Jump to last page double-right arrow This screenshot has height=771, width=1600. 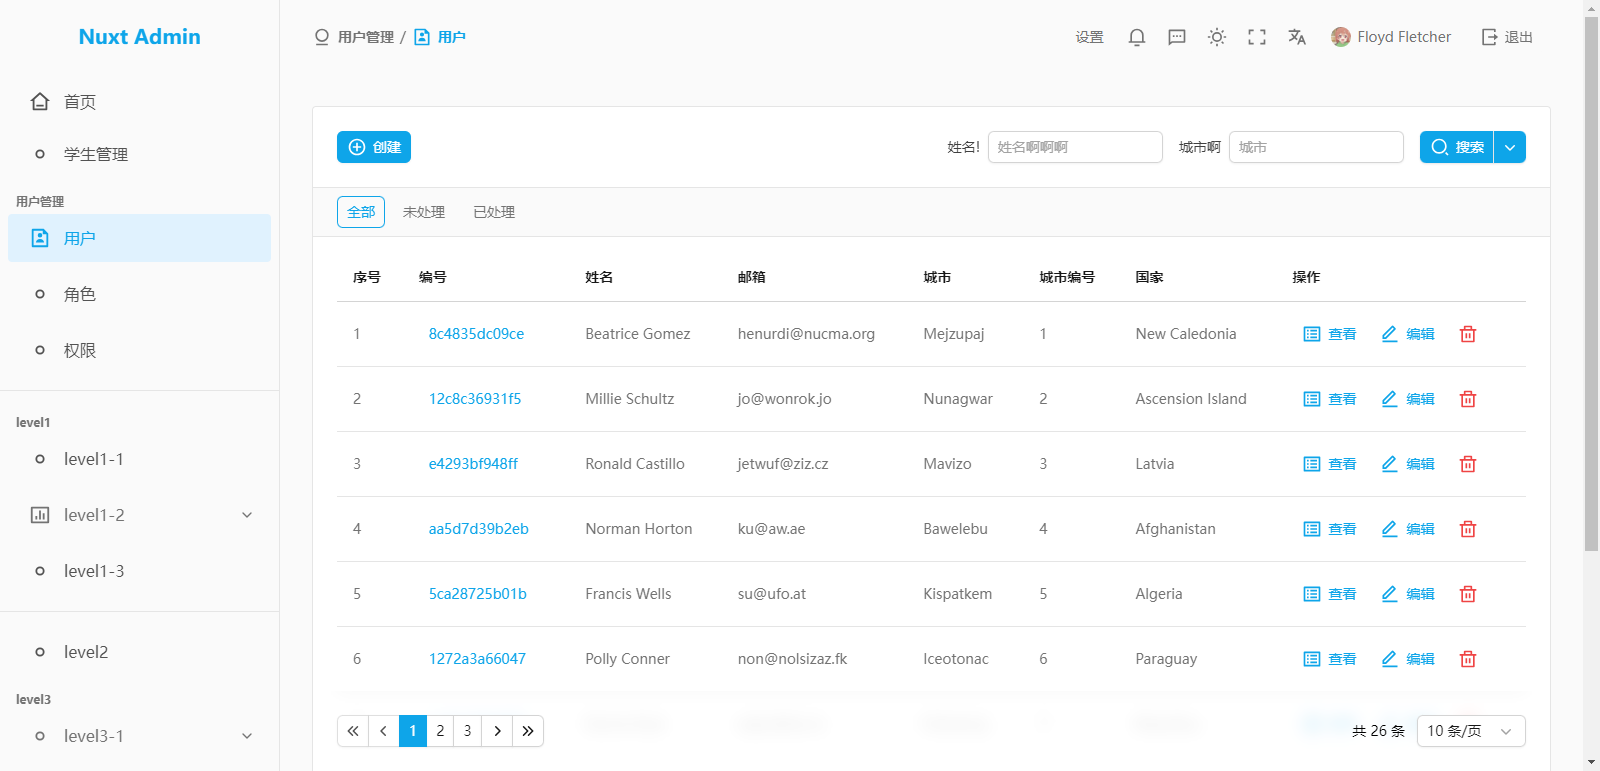tap(528, 731)
